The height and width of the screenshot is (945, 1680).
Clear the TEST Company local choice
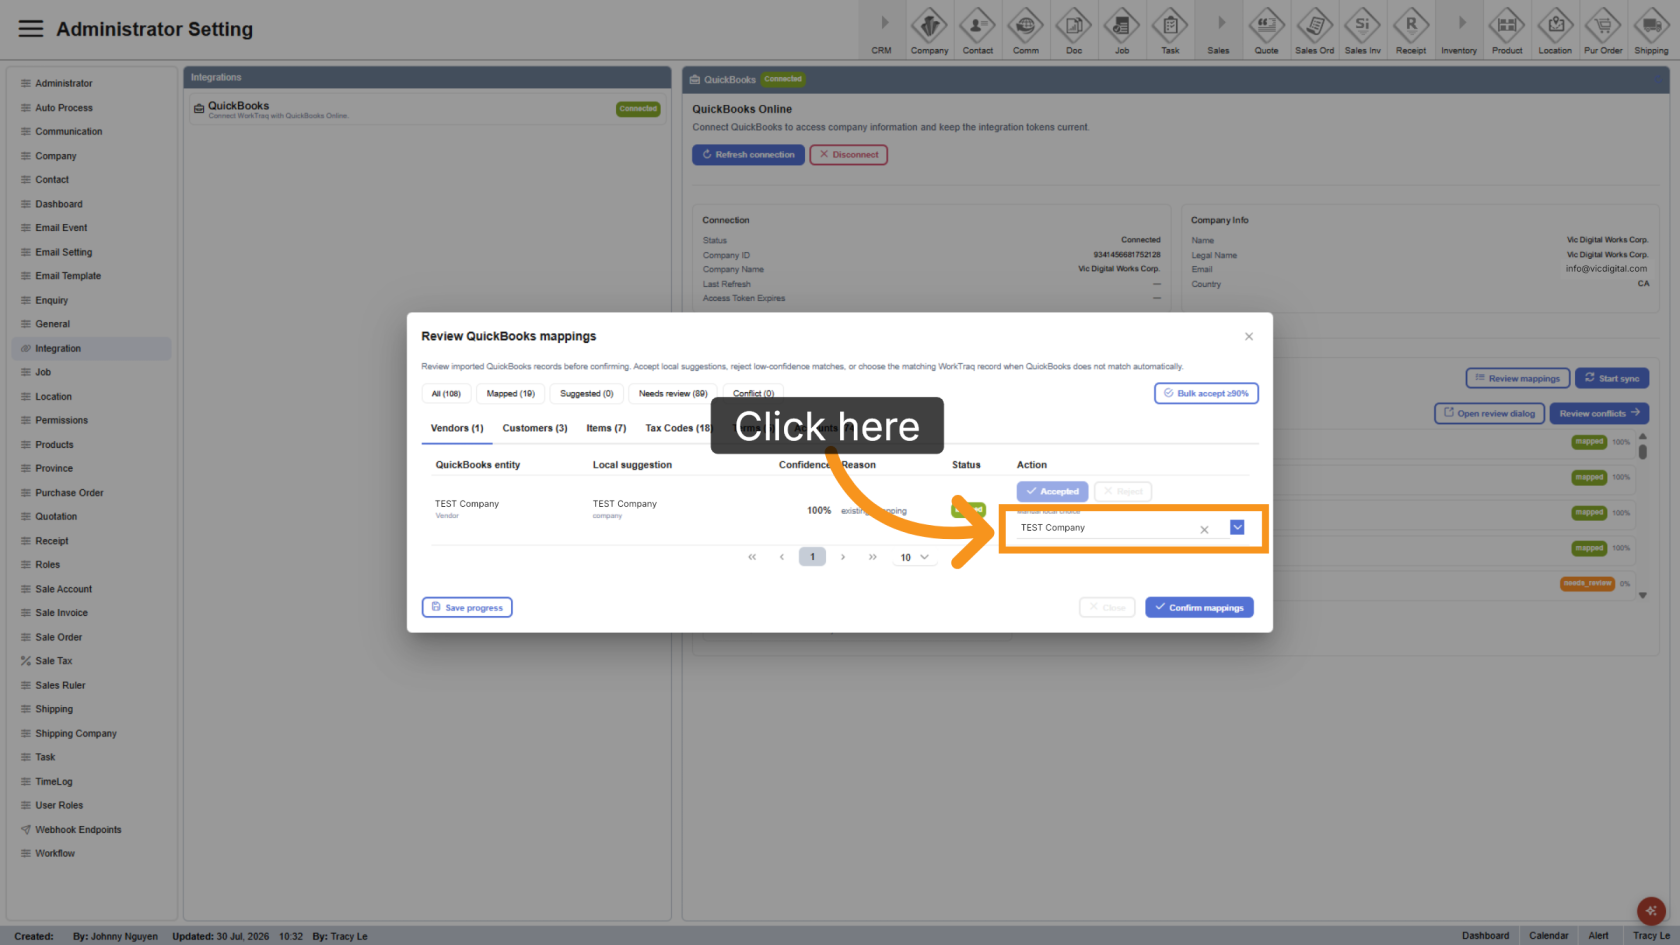pos(1204,529)
